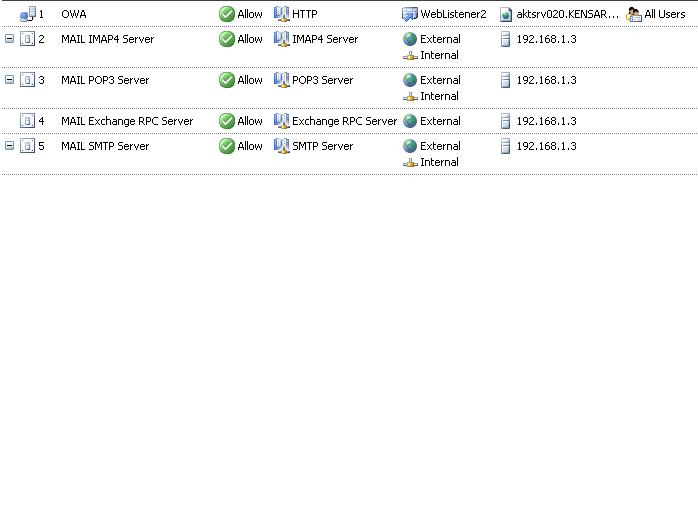
Task: Select the MAIL IMAP4 Server rule name
Action: (108, 39)
